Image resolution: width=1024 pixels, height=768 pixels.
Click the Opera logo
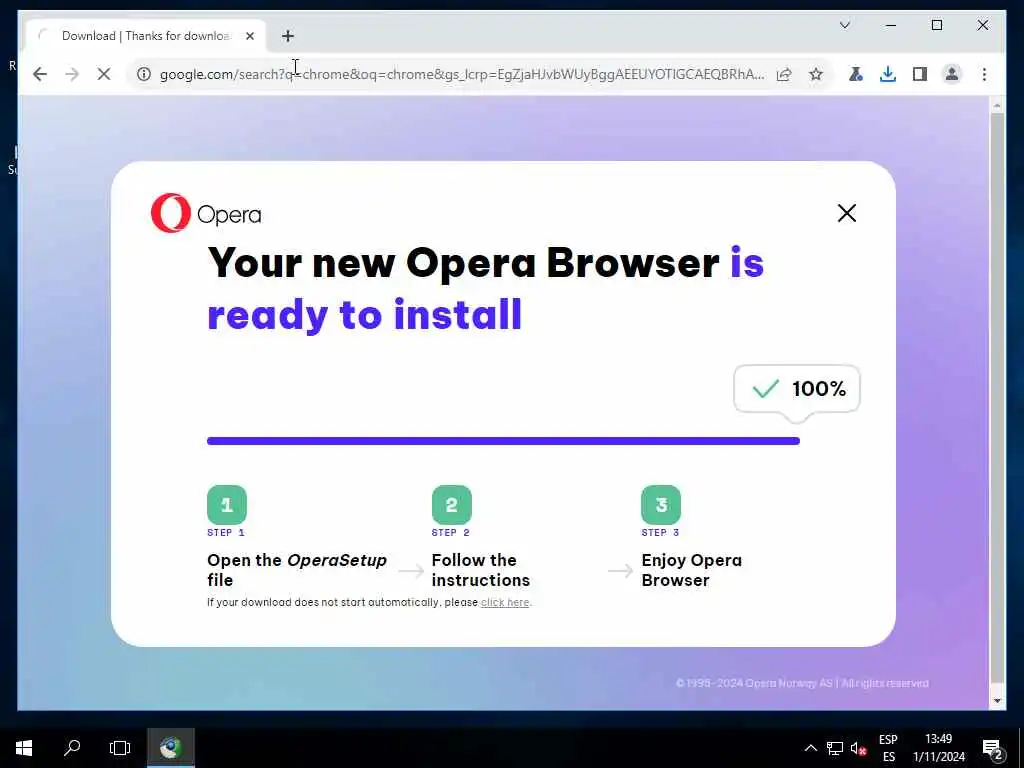[x=206, y=213]
